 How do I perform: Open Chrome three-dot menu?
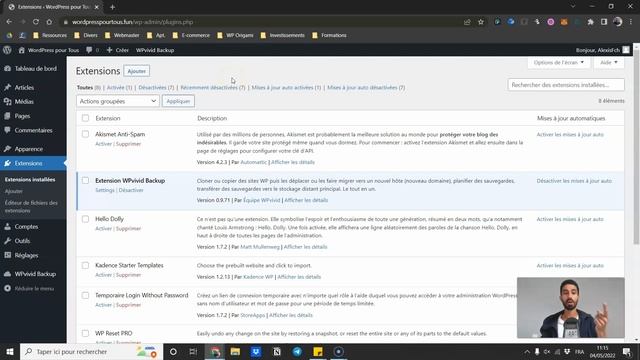click(631, 22)
